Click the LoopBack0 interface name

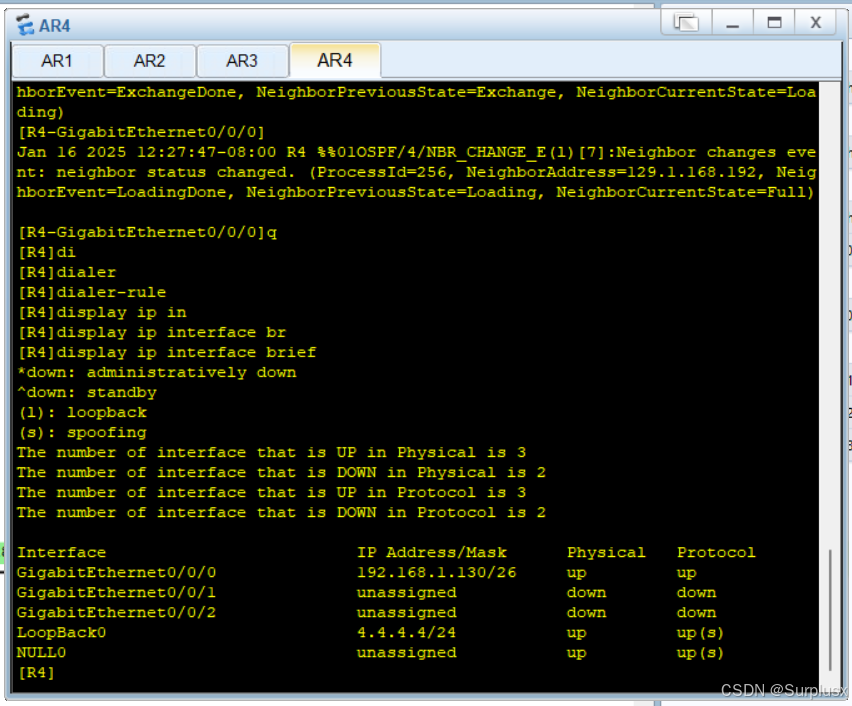(x=61, y=633)
